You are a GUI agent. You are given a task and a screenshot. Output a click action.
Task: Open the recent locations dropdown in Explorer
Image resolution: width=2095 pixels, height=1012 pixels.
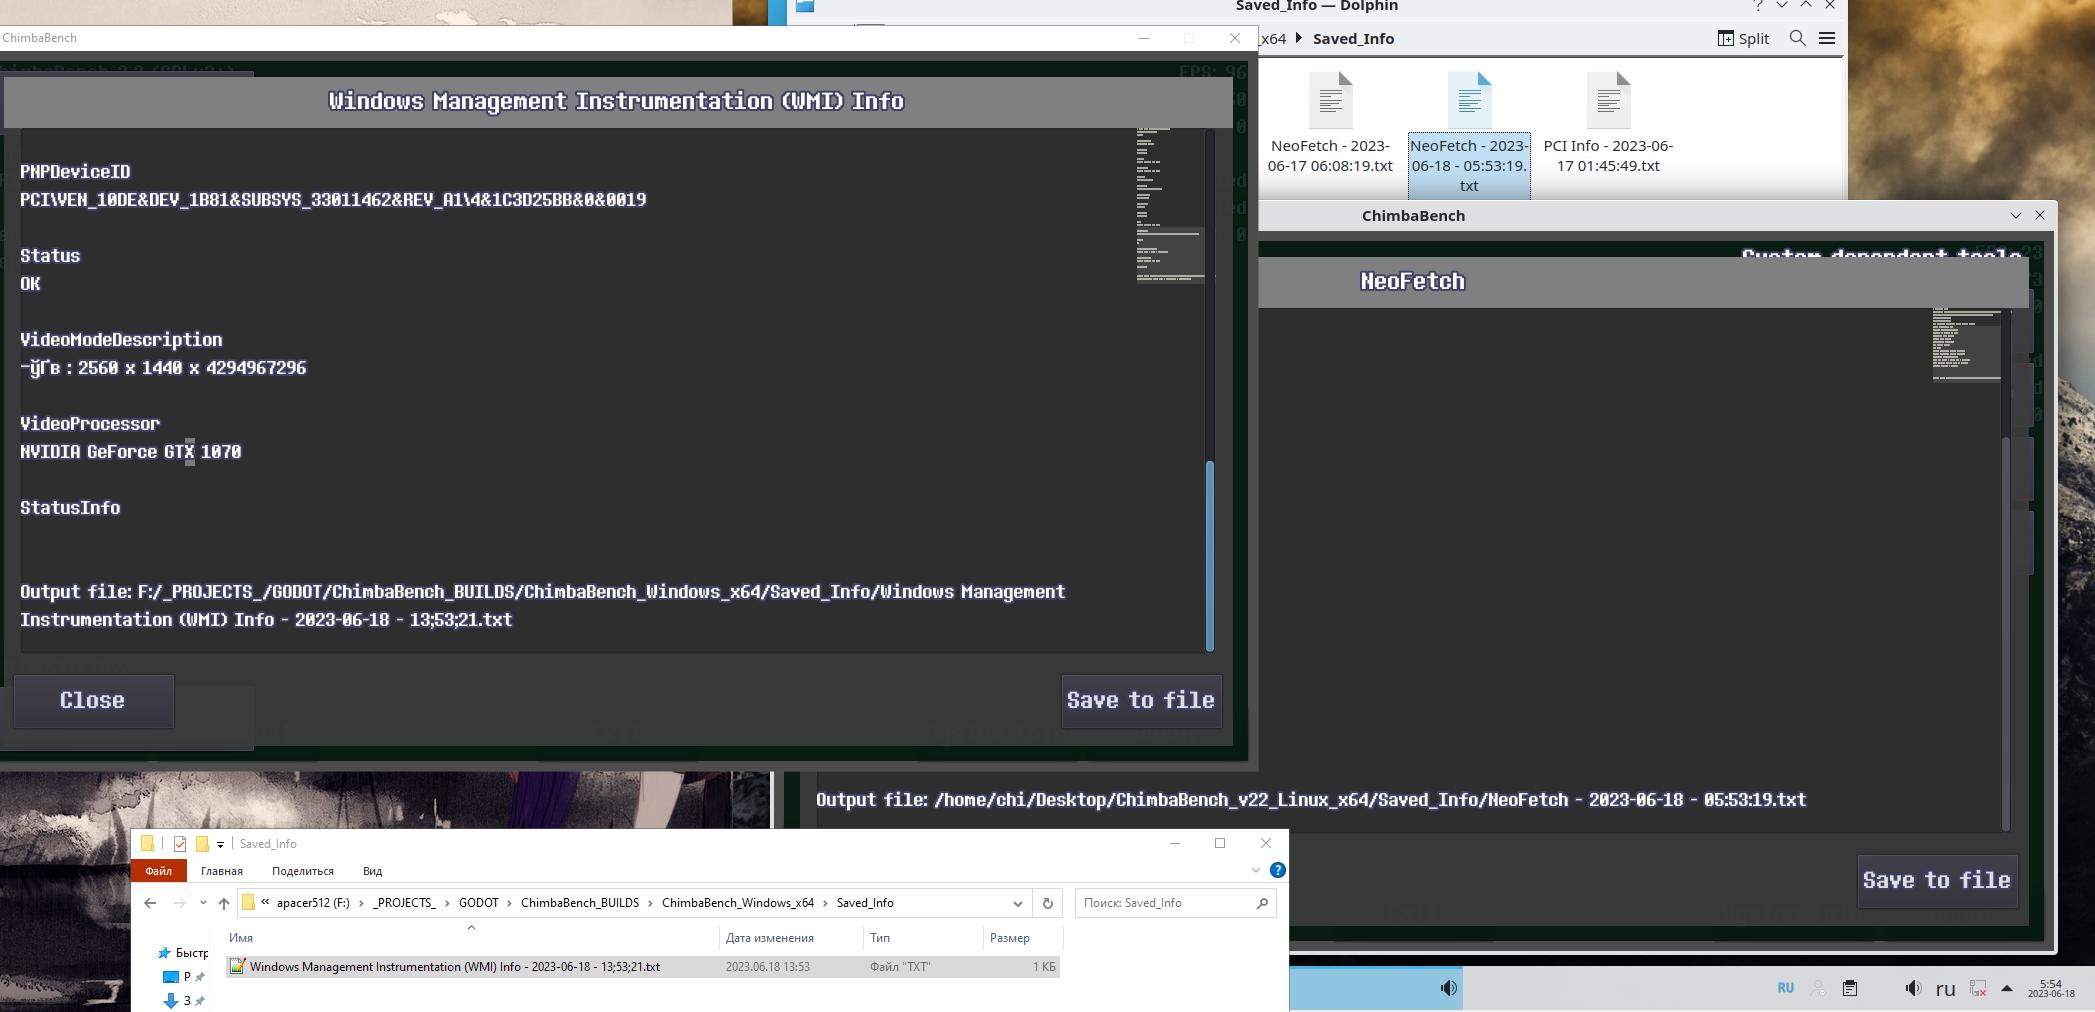point(203,903)
